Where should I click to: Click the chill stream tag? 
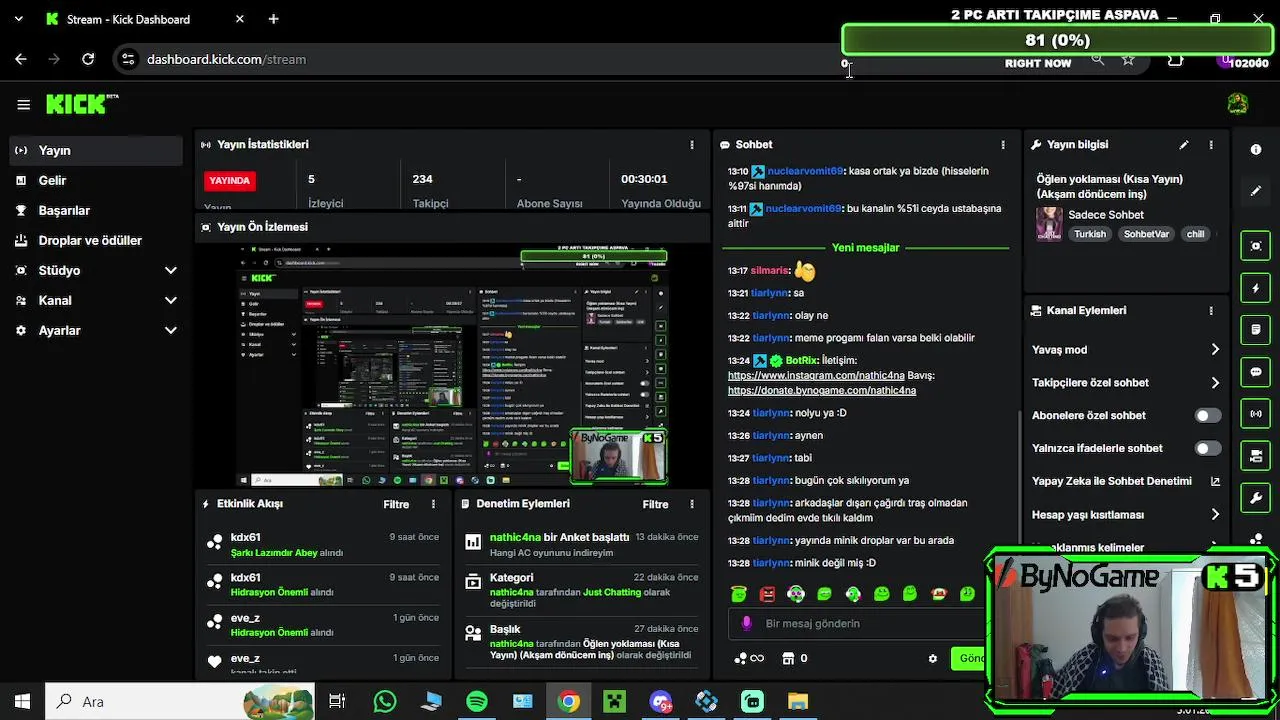pyautogui.click(x=1195, y=234)
